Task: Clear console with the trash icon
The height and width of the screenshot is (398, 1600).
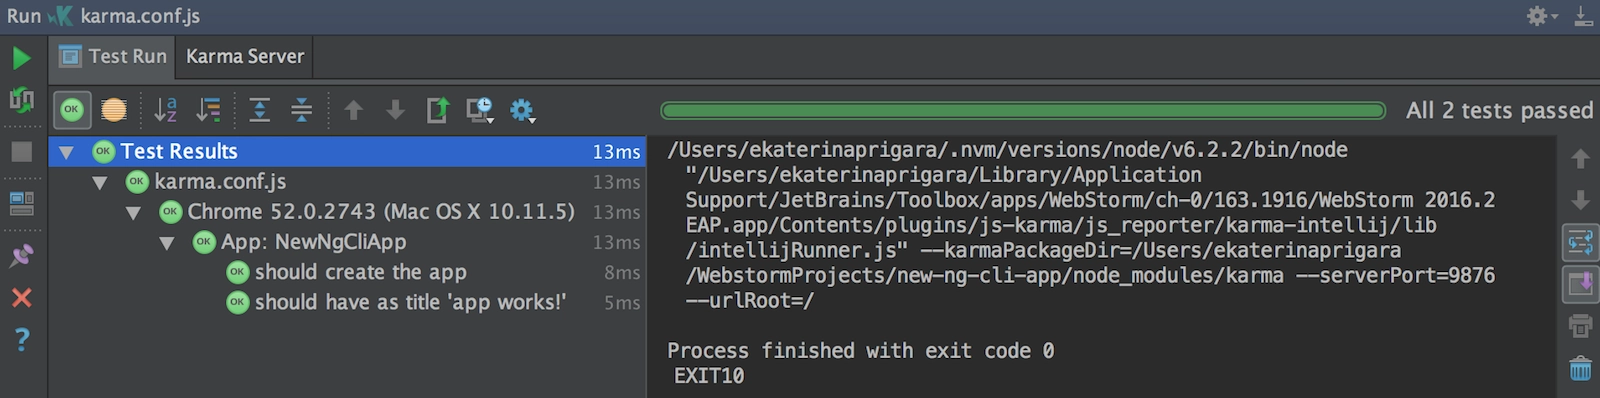Action: (1580, 368)
